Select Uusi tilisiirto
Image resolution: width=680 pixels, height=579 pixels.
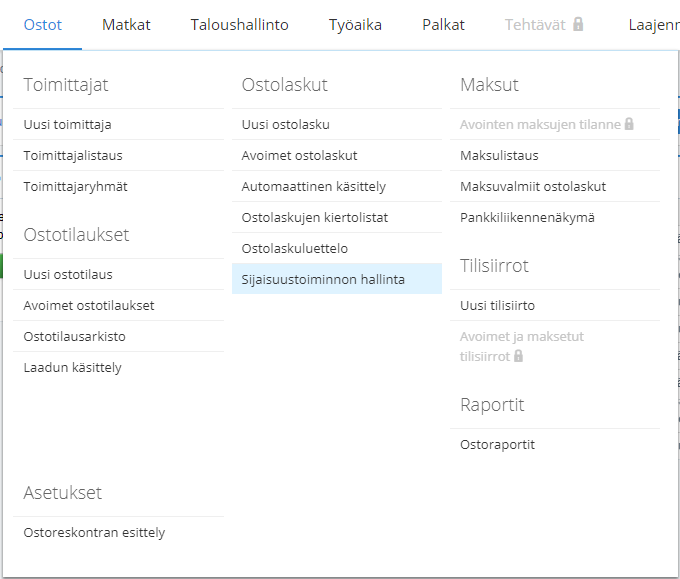point(497,305)
